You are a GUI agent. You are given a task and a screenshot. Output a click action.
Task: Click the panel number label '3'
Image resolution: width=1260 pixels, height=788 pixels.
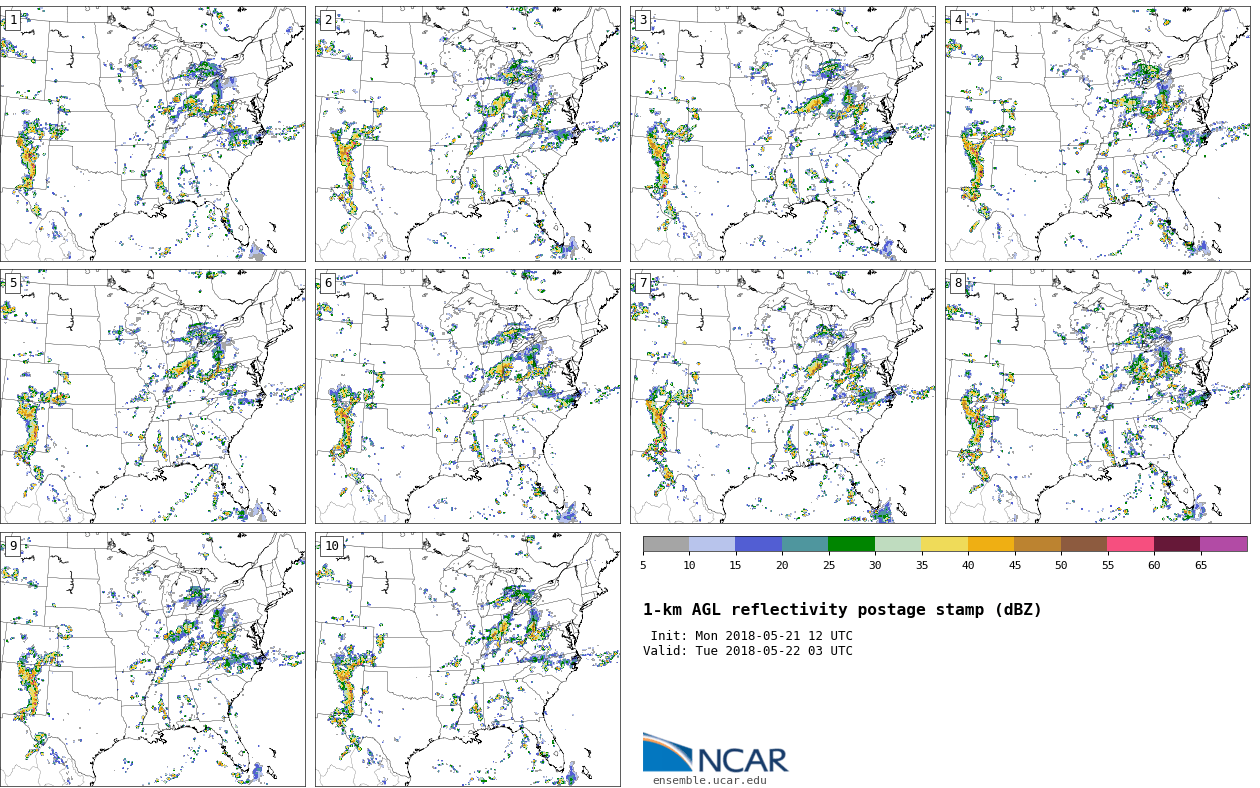coord(643,20)
